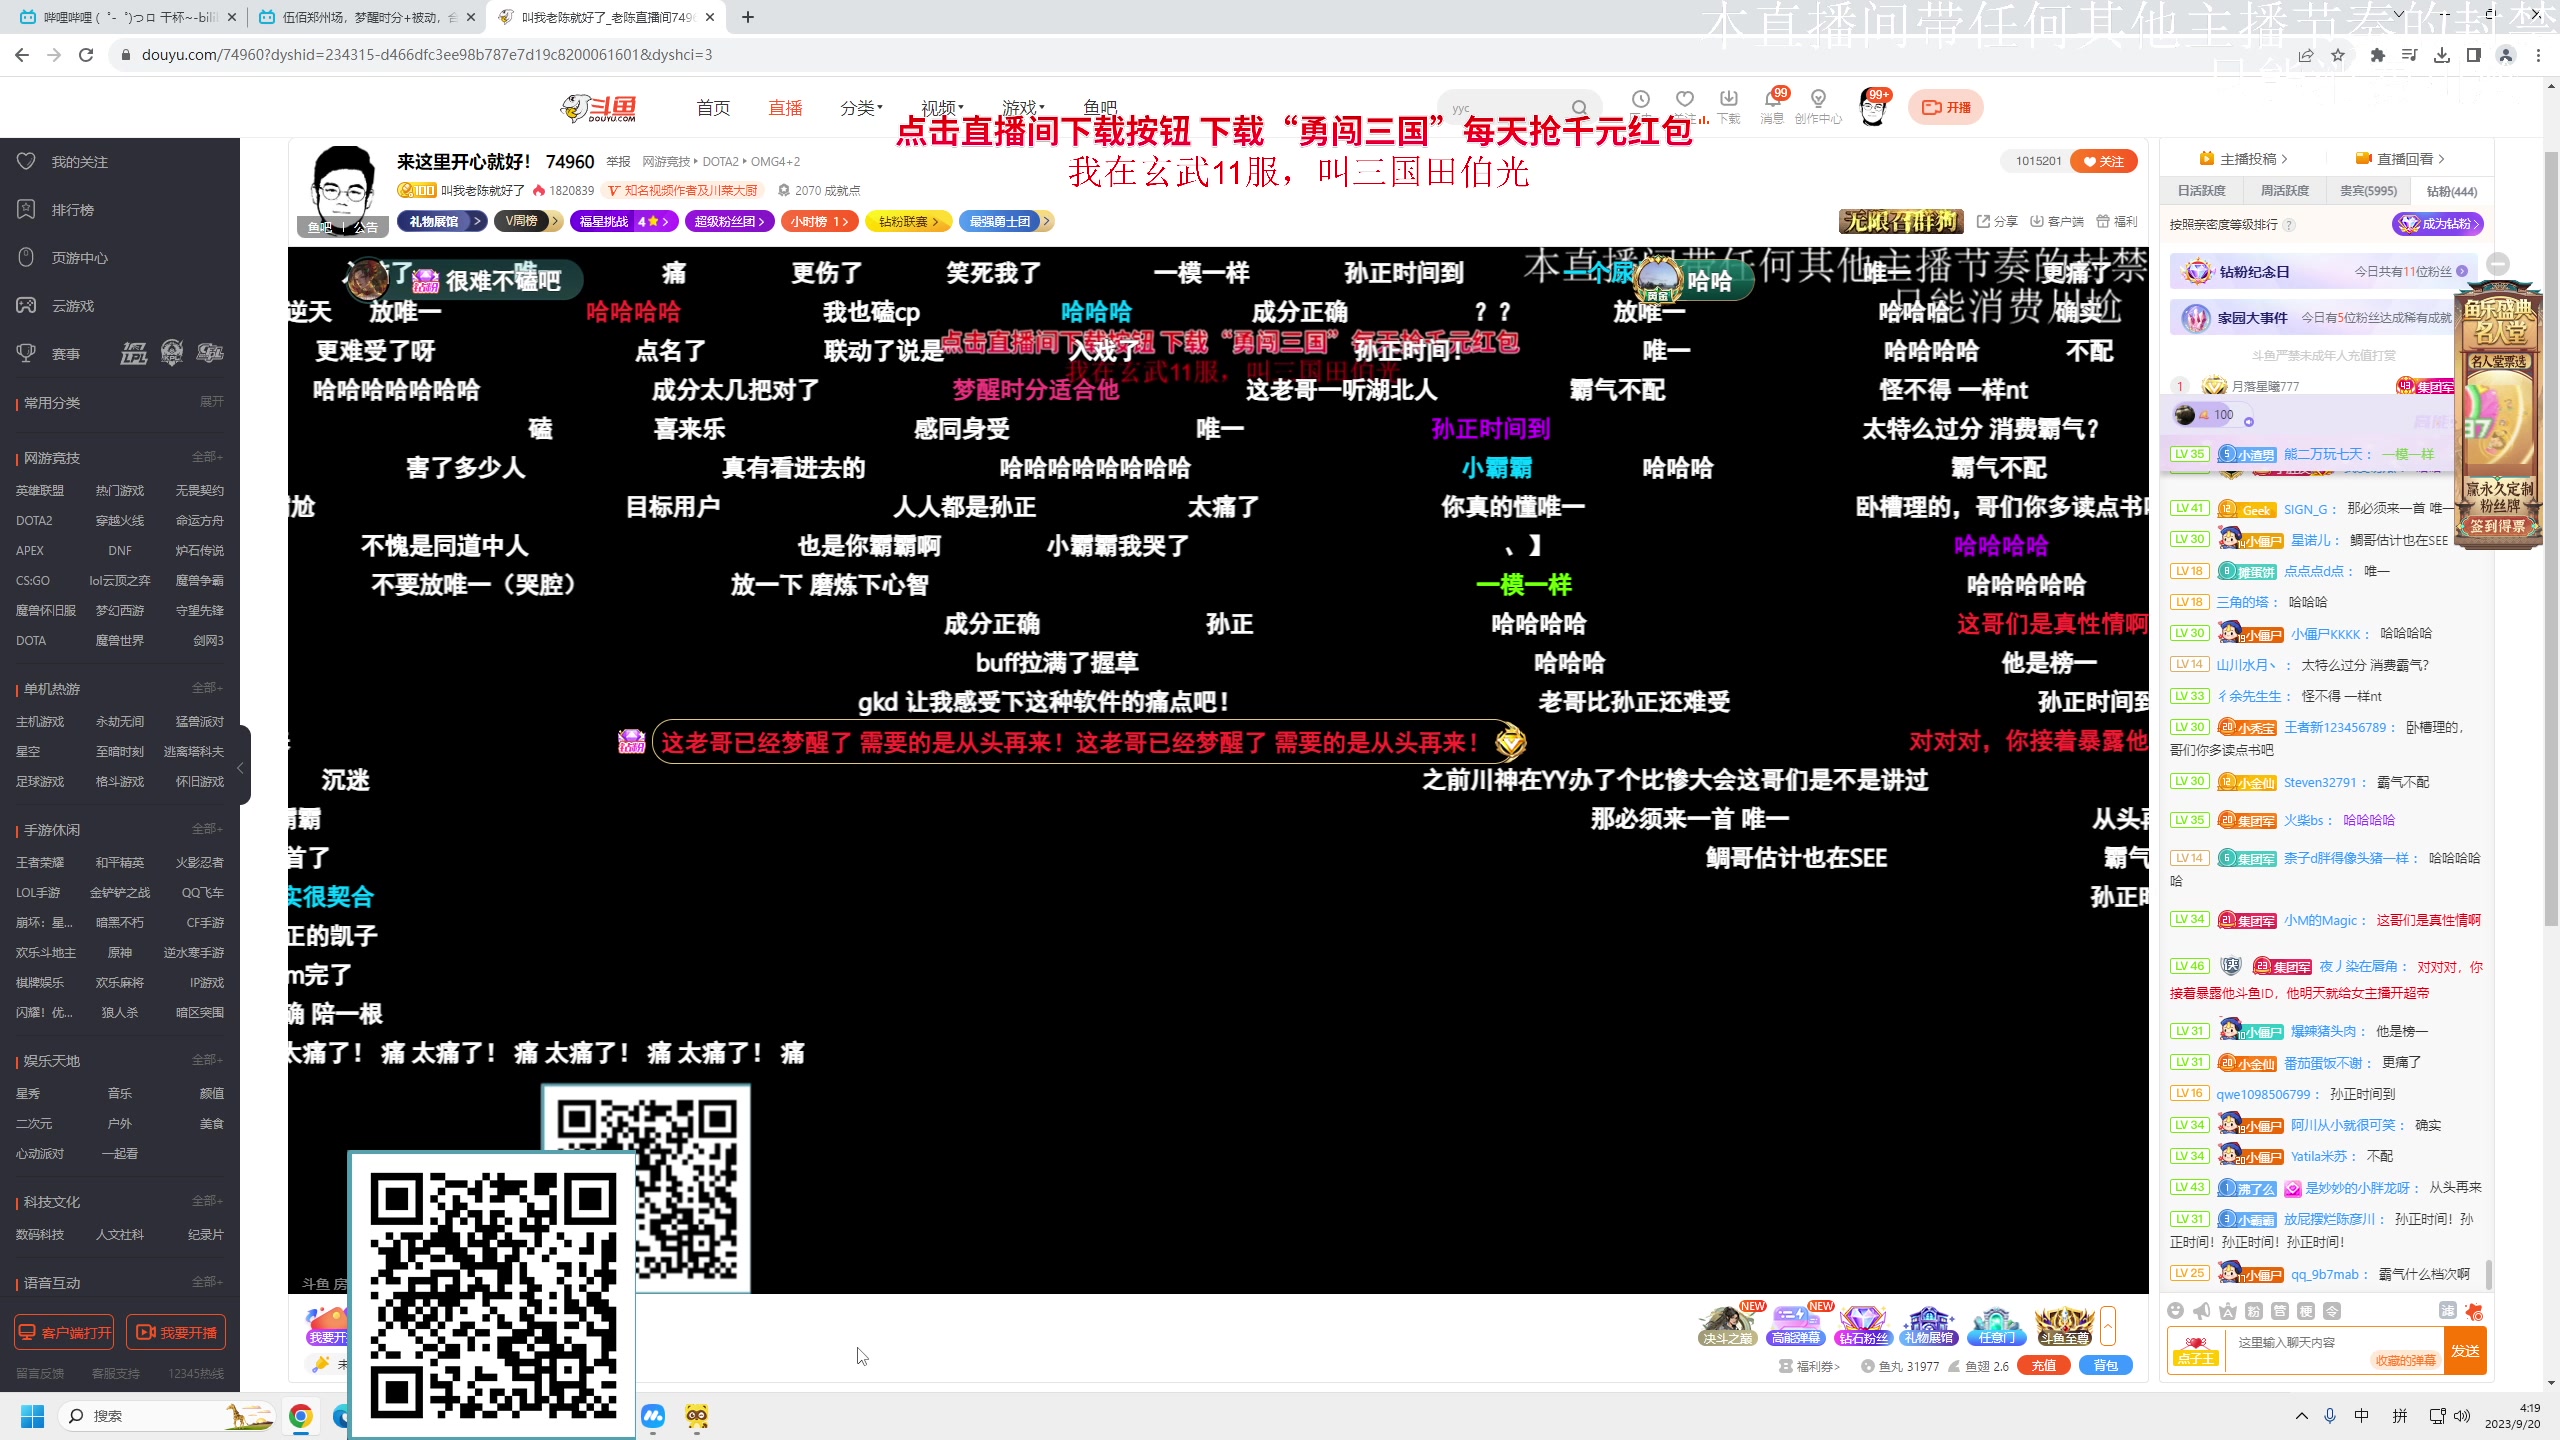Click the megaphone horn icon in chat
This screenshot has width=2560, height=1440.
pos(2201,1311)
